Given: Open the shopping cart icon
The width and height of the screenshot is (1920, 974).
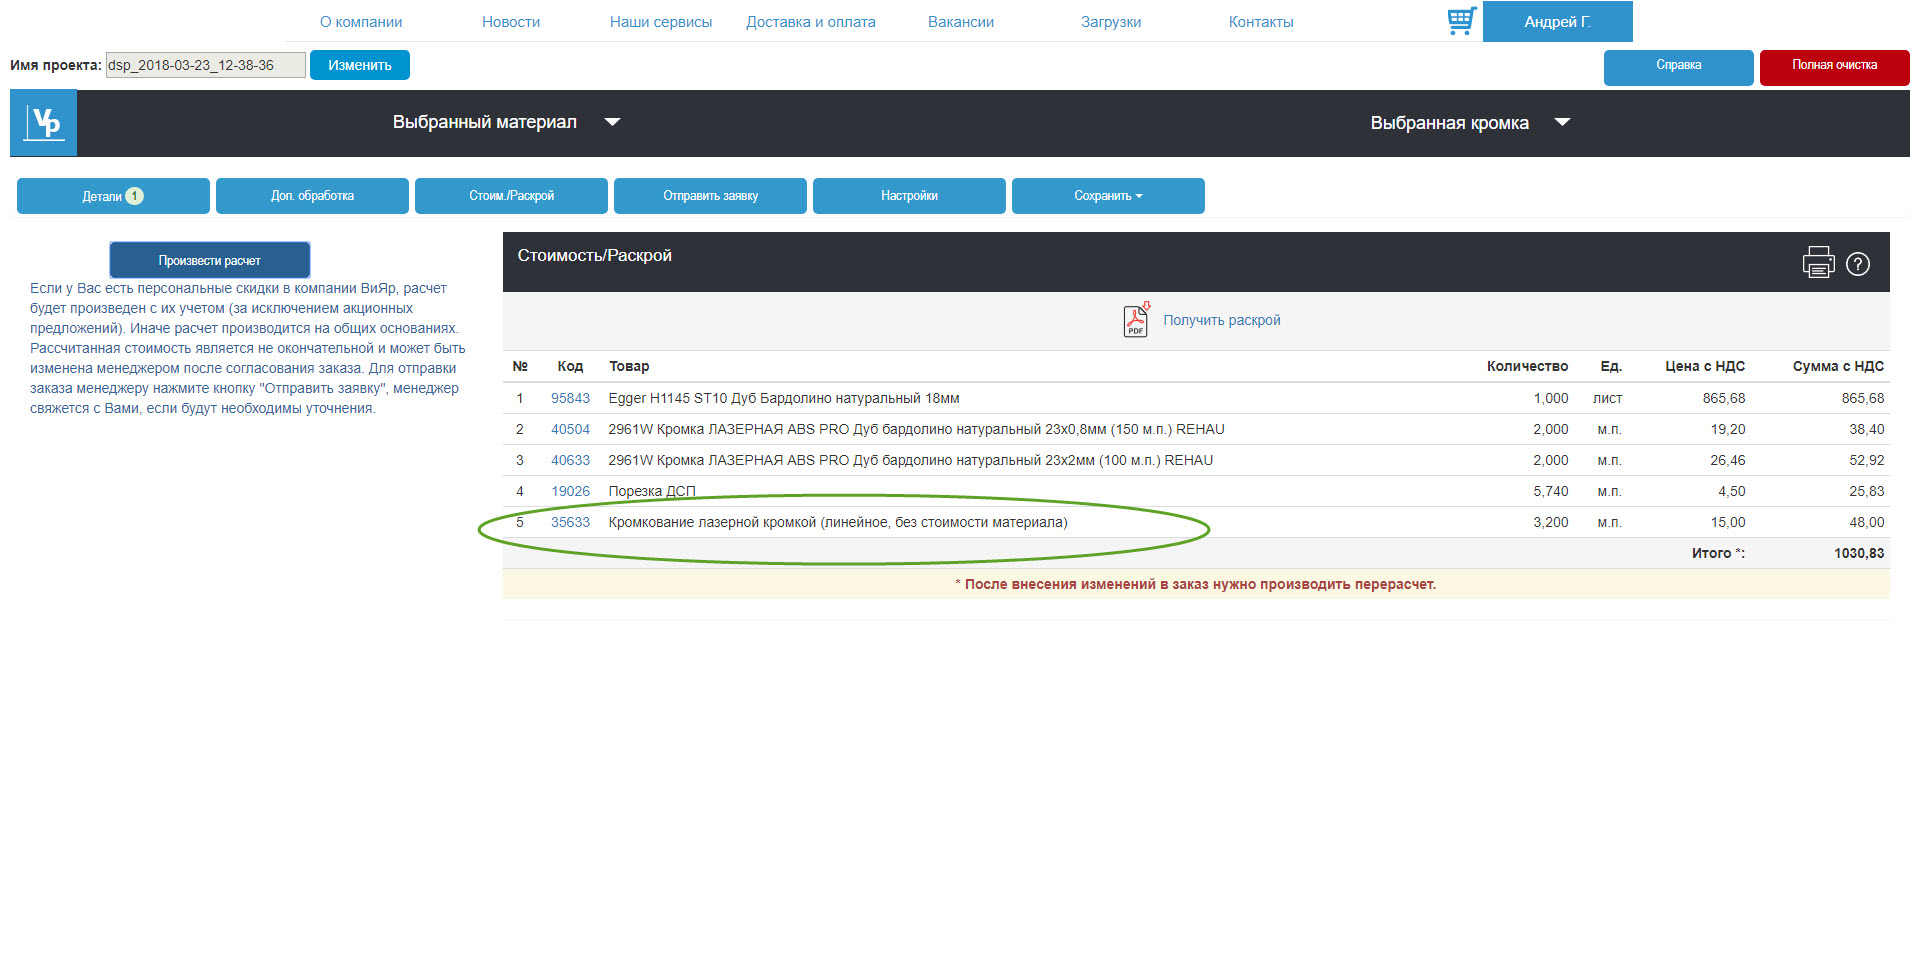Looking at the screenshot, I should (x=1461, y=21).
